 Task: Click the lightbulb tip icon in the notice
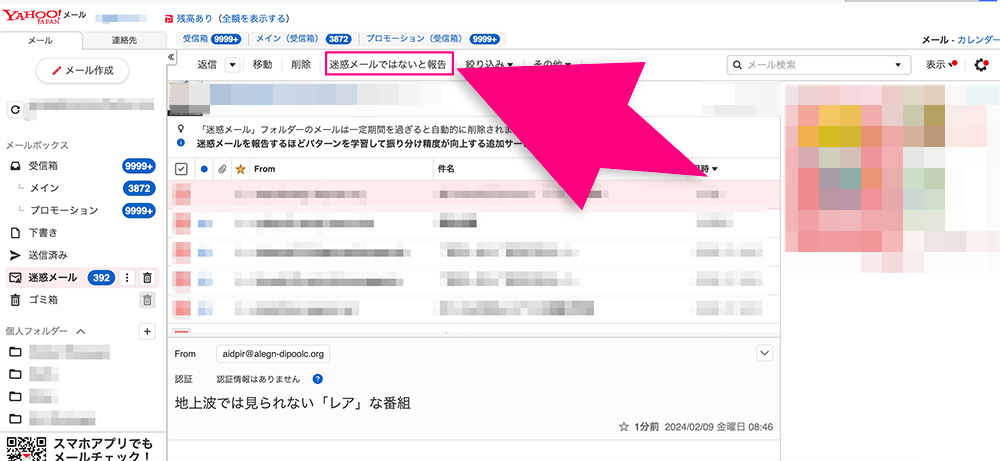click(x=181, y=127)
